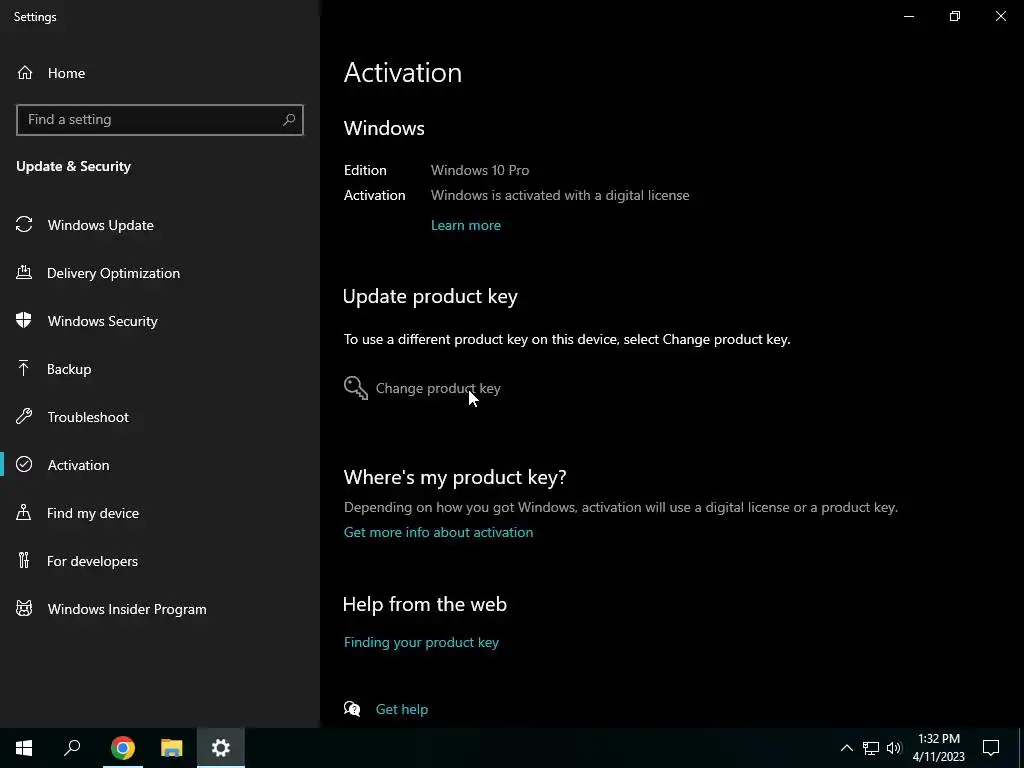
Task: Launch Google Chrome from the taskbar
Action: (x=123, y=748)
